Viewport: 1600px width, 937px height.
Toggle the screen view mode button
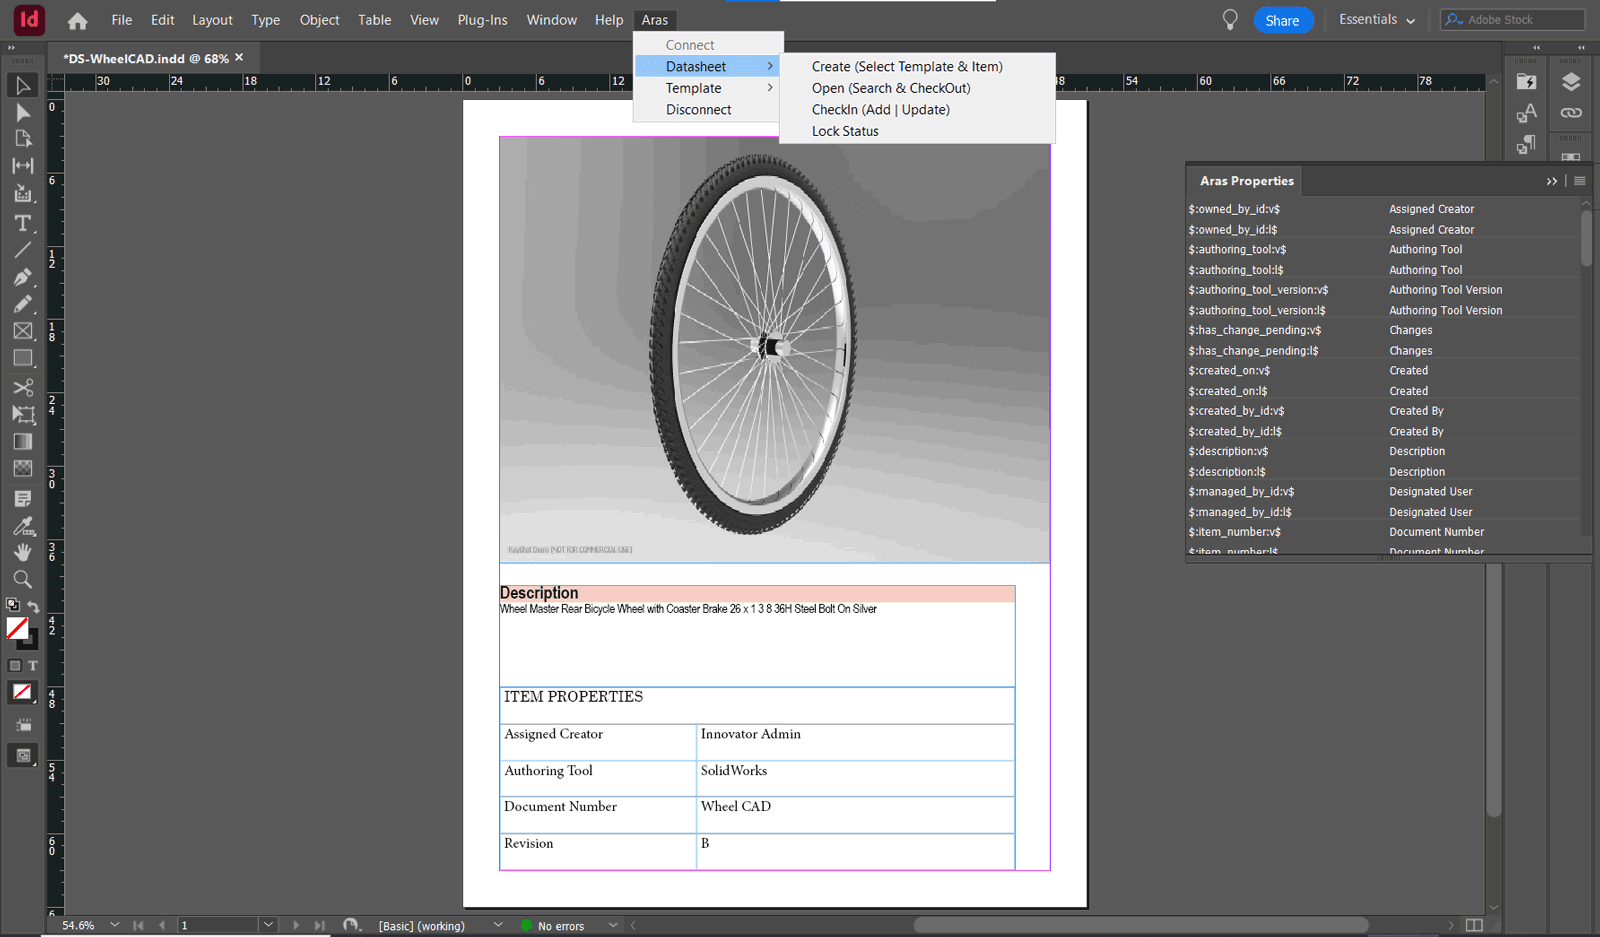pos(22,755)
